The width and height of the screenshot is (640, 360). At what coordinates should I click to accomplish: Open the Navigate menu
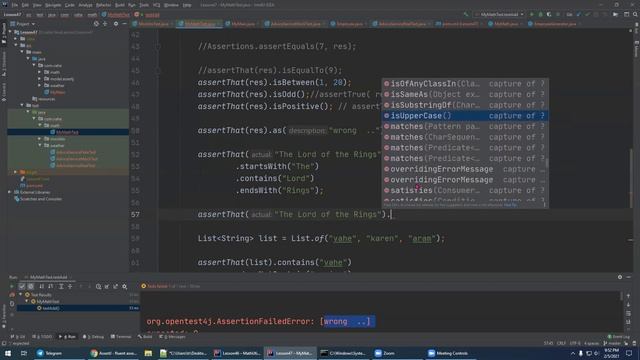click(53, 5)
